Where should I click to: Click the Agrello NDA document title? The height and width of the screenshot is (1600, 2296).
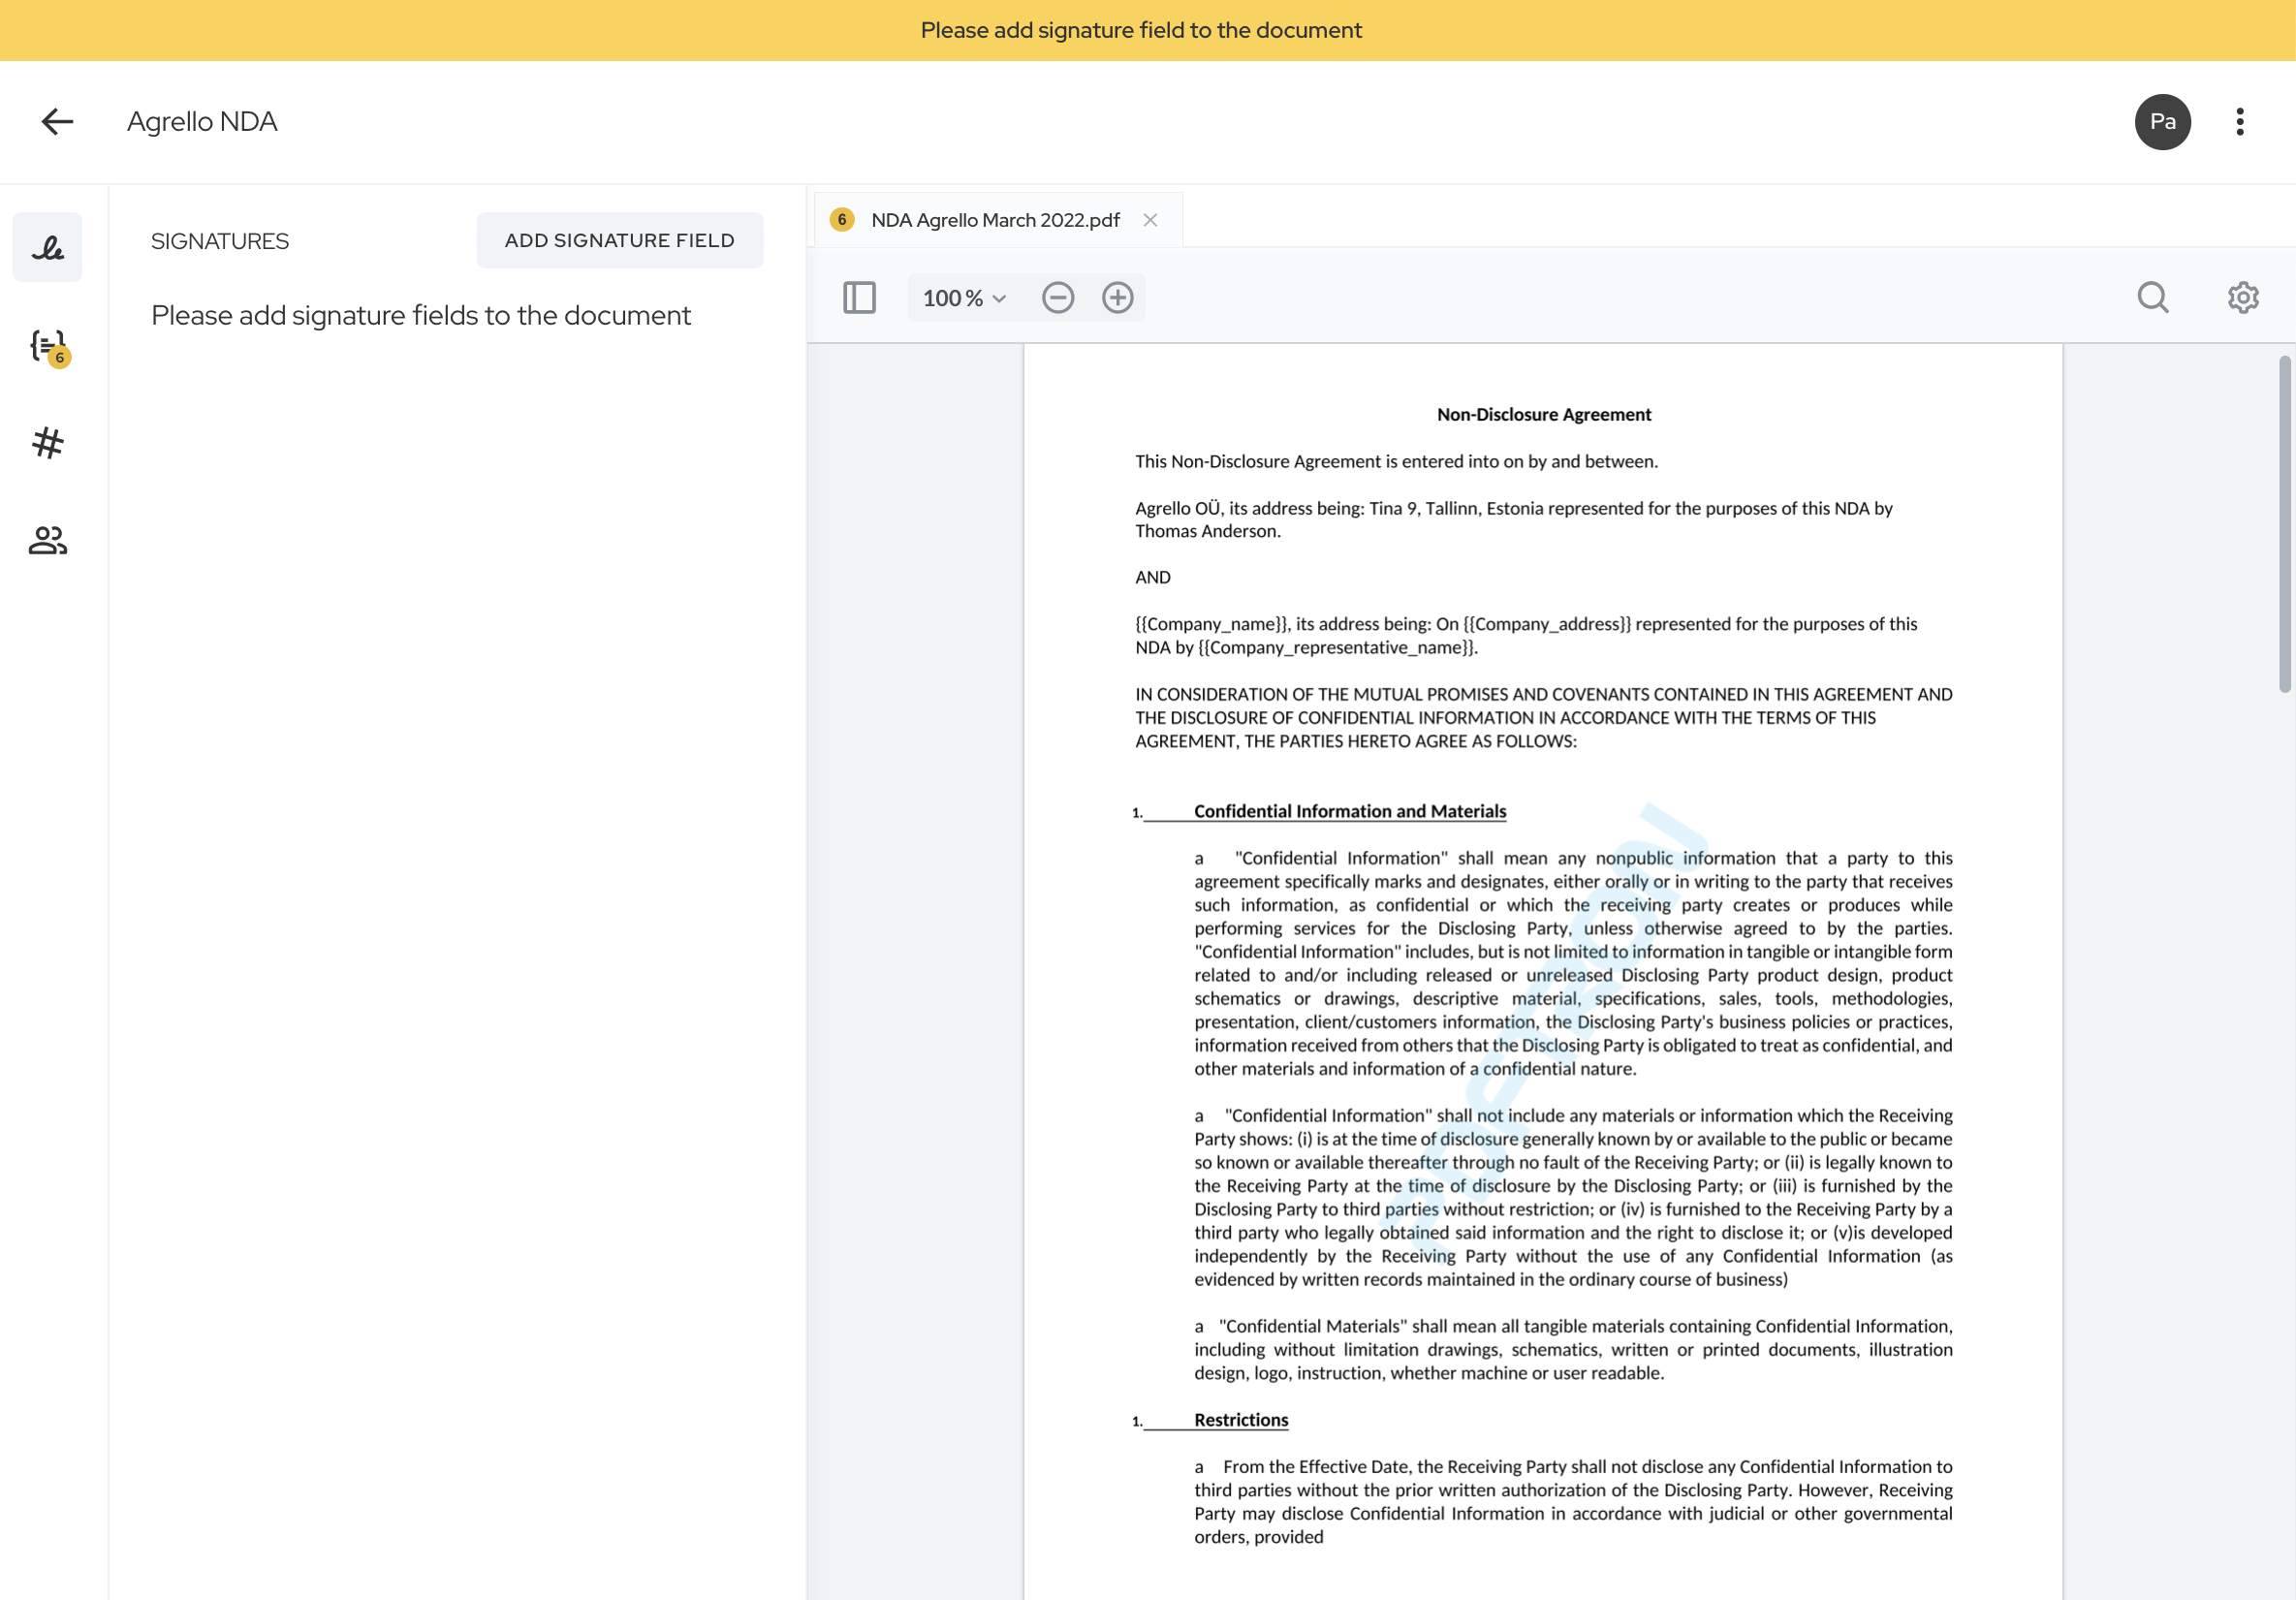tap(202, 121)
